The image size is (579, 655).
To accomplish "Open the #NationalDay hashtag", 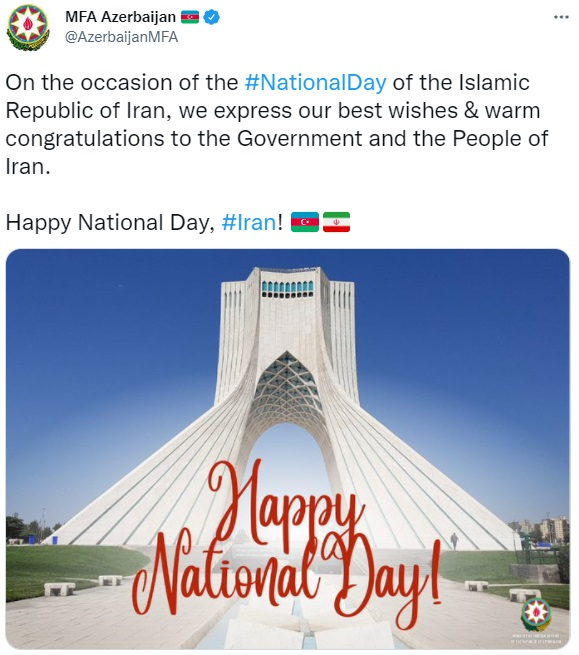I will pos(315,82).
